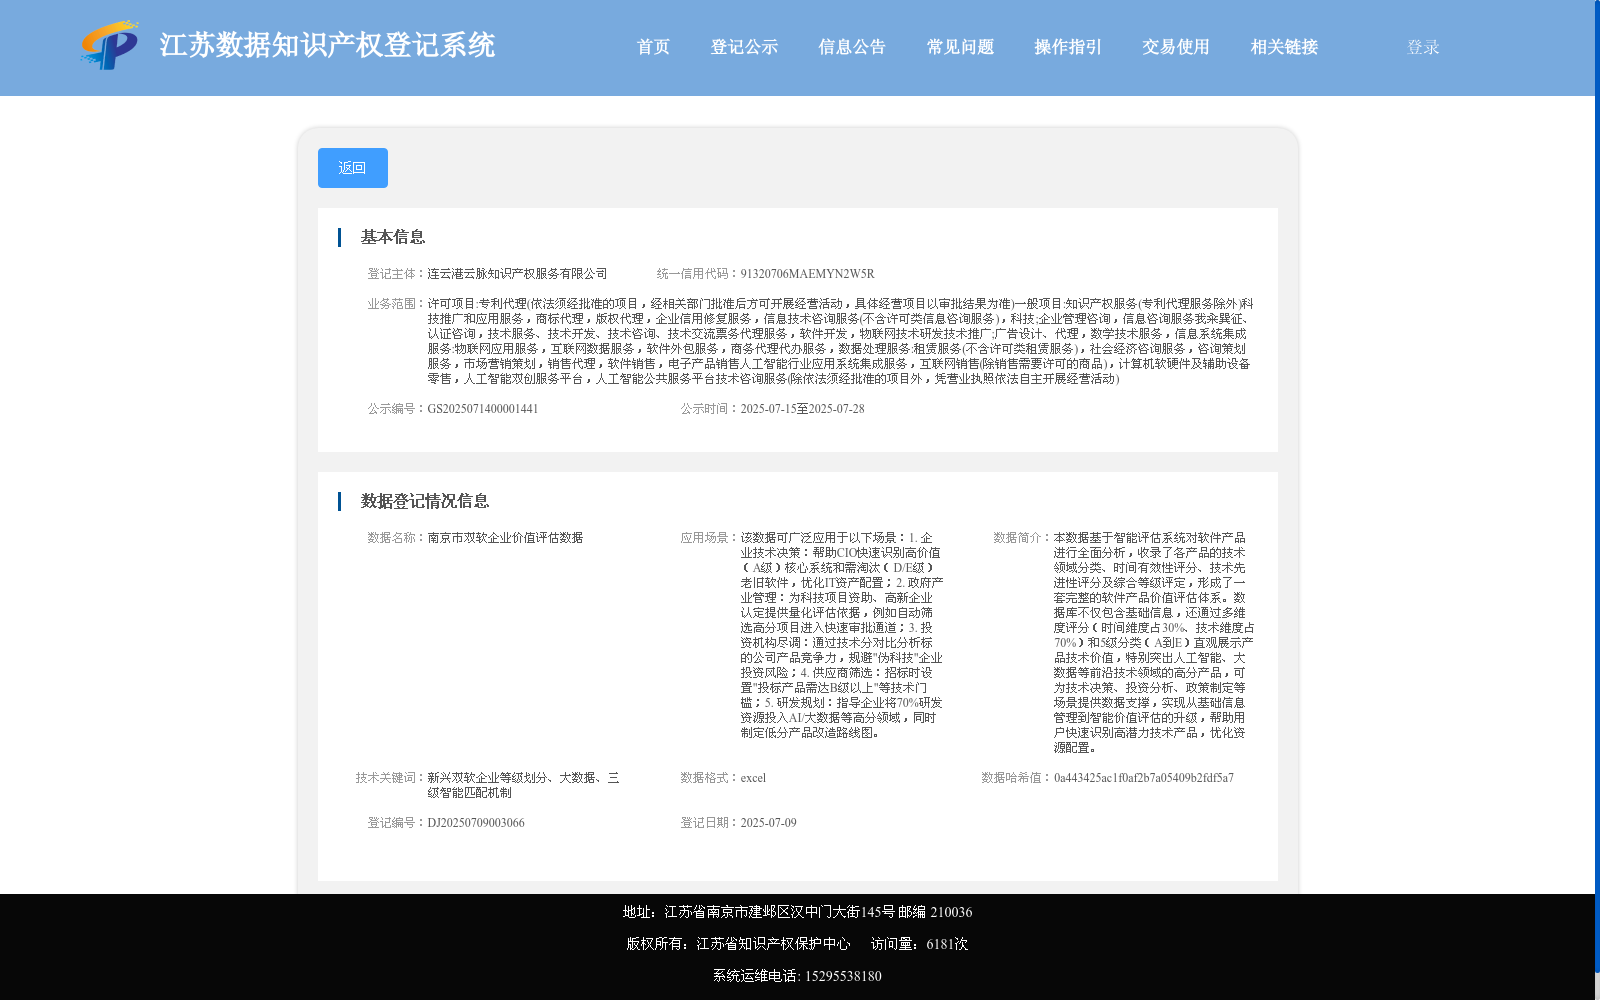The height and width of the screenshot is (1000, 1600).
Task: Select support phone 15295538180
Action: 843,976
